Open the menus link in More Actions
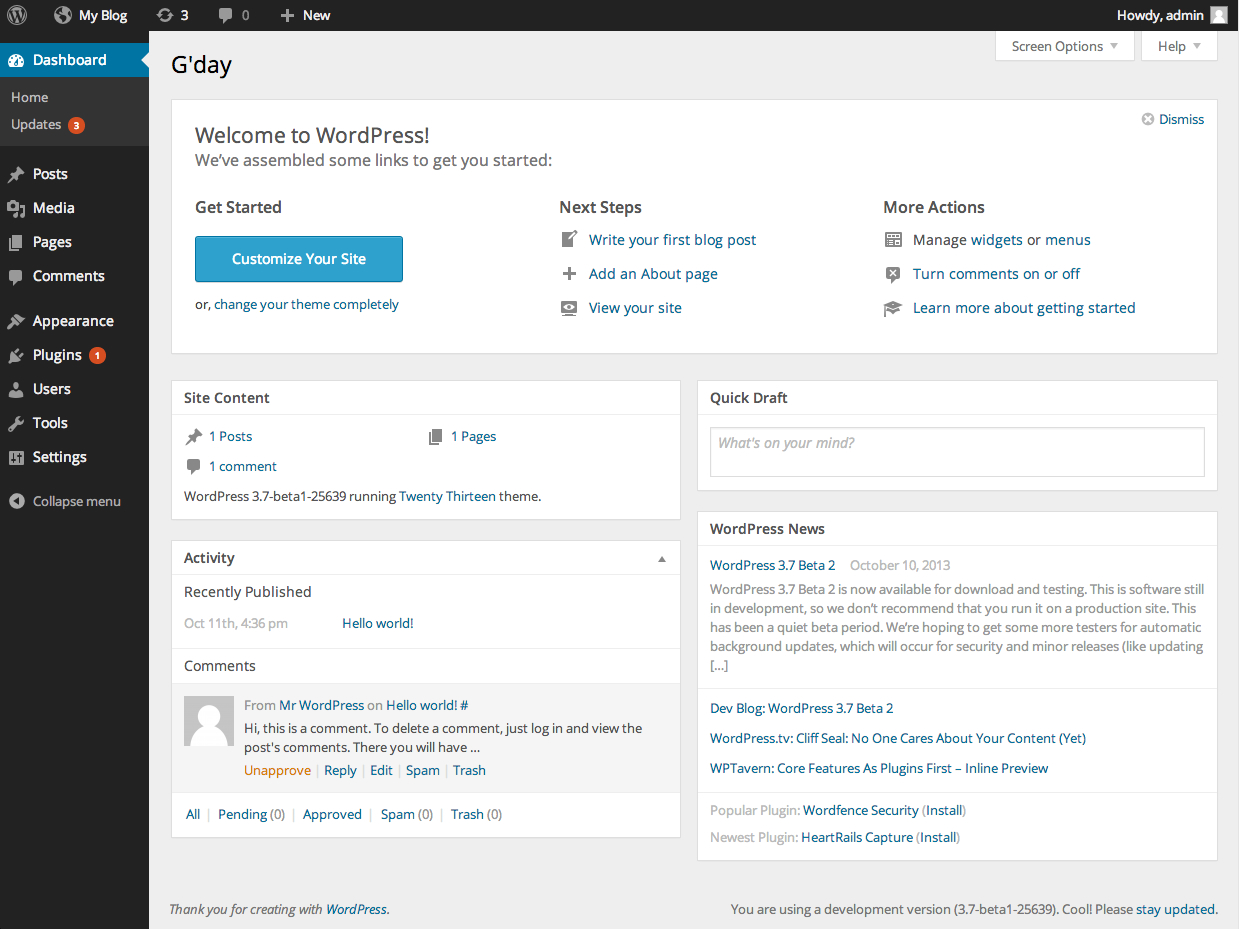Image resolution: width=1239 pixels, height=929 pixels. click(x=1068, y=240)
